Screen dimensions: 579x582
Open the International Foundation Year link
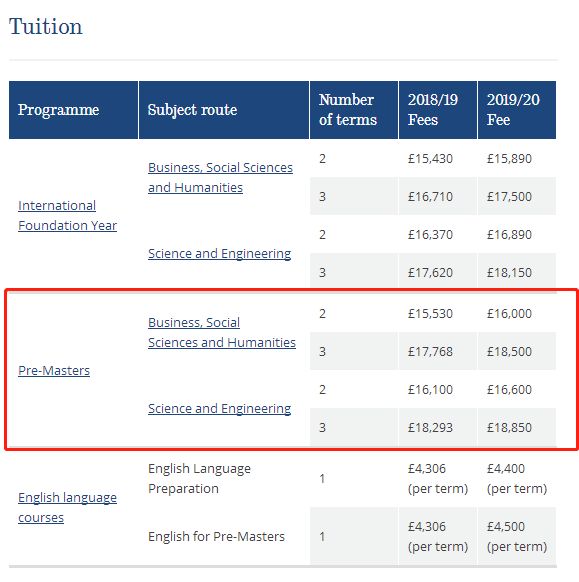pyautogui.click(x=67, y=215)
